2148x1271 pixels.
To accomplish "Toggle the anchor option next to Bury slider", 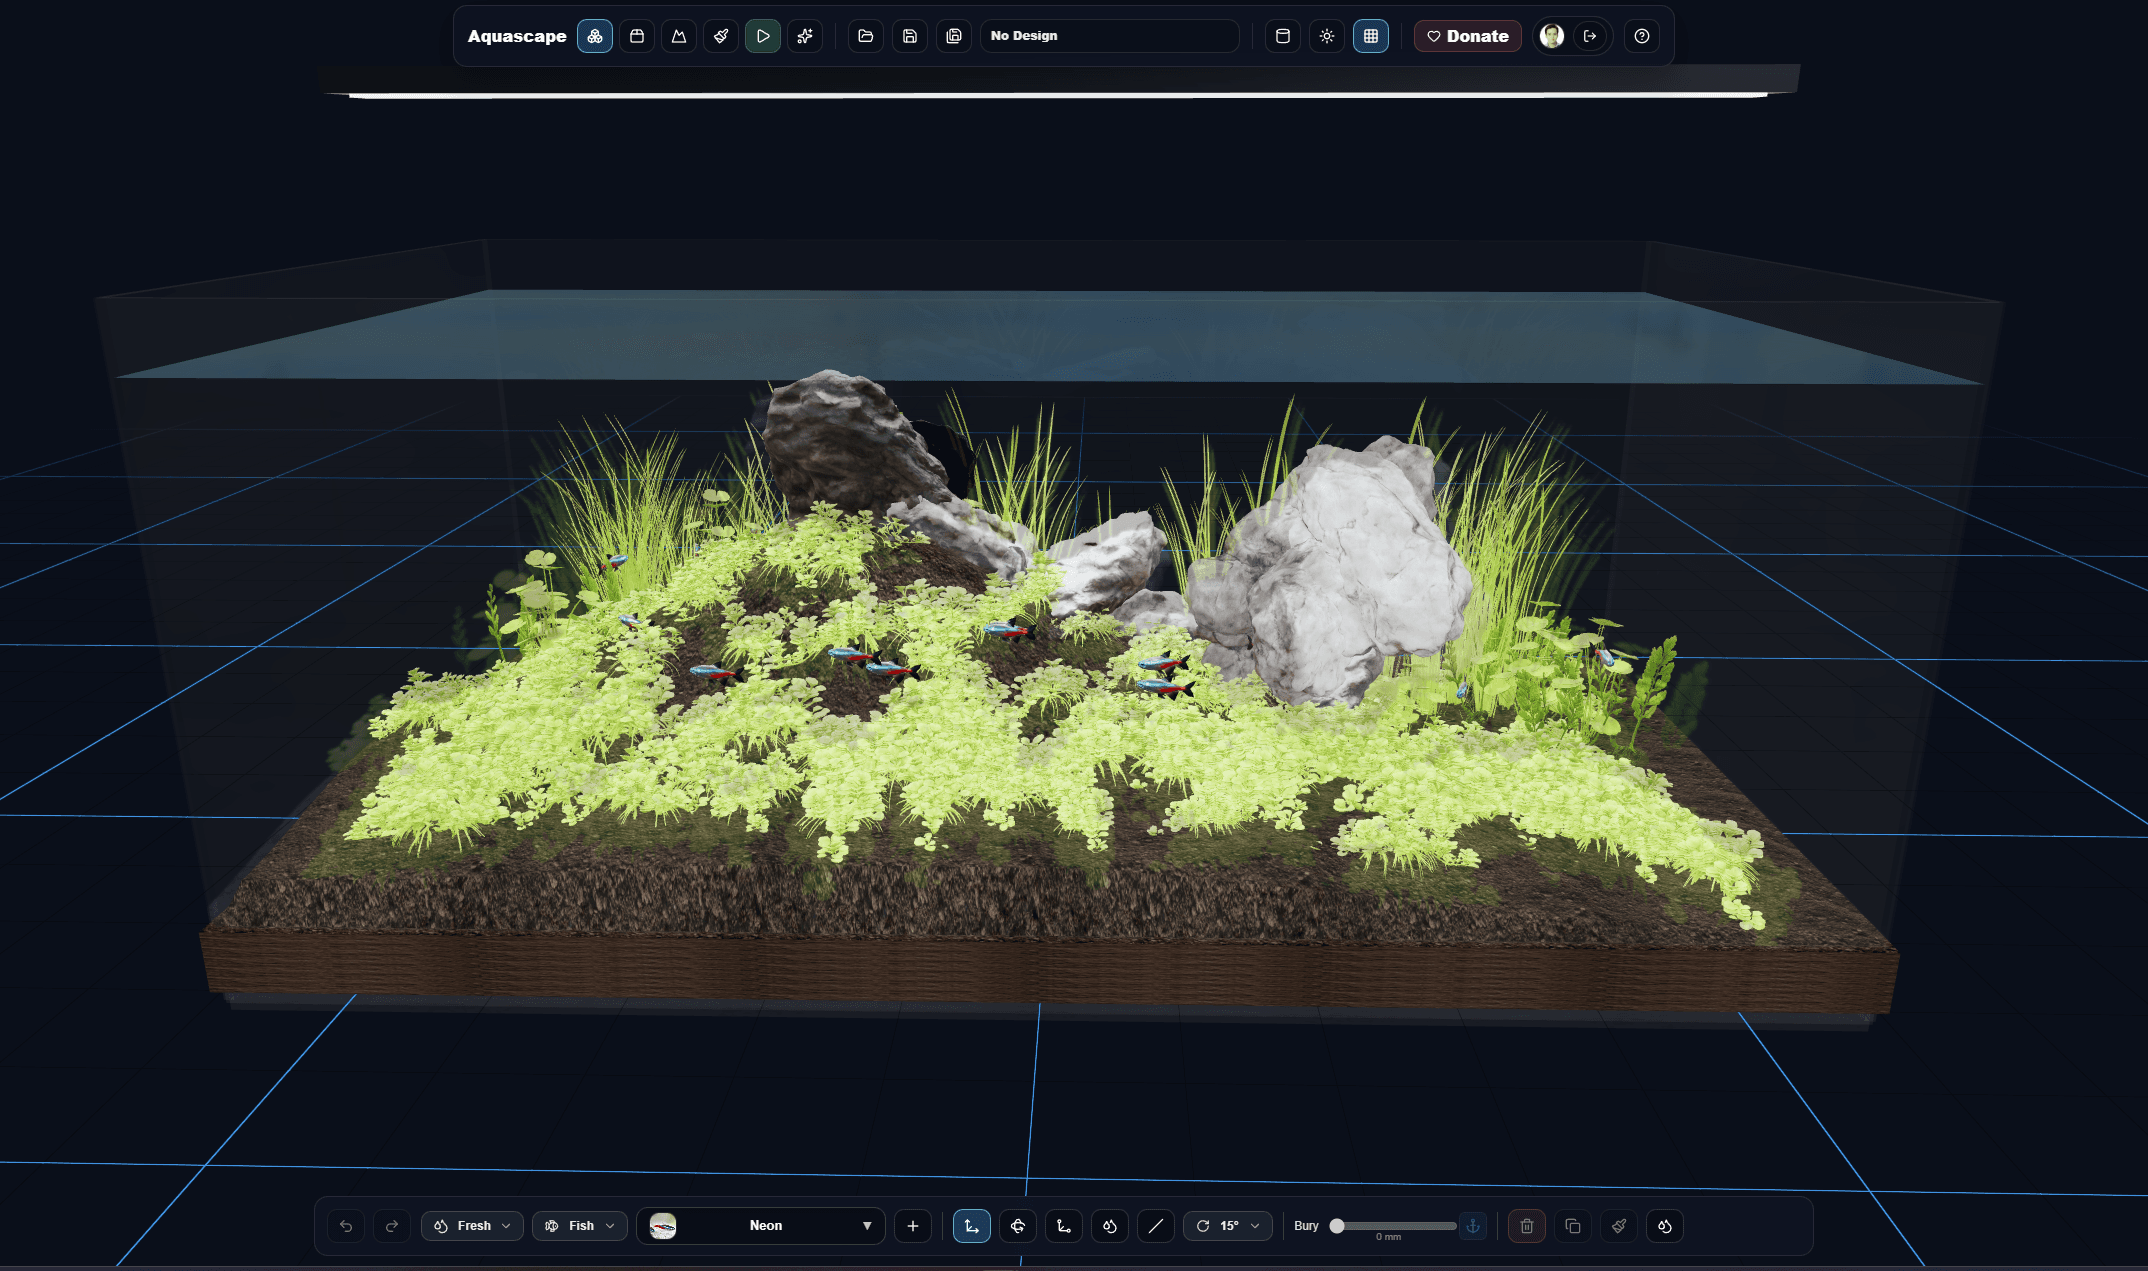I will [x=1473, y=1225].
